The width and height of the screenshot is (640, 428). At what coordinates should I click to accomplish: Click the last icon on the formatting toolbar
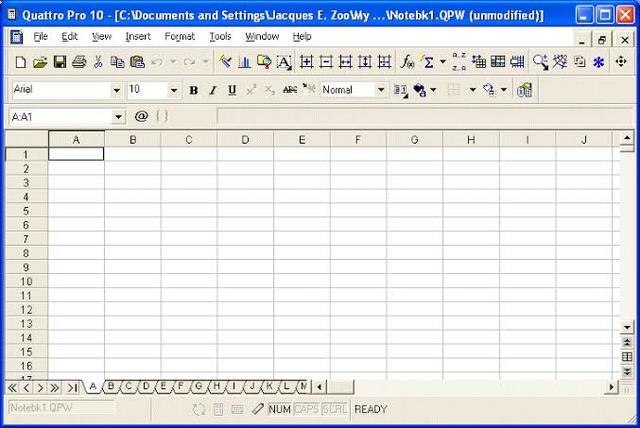point(524,90)
